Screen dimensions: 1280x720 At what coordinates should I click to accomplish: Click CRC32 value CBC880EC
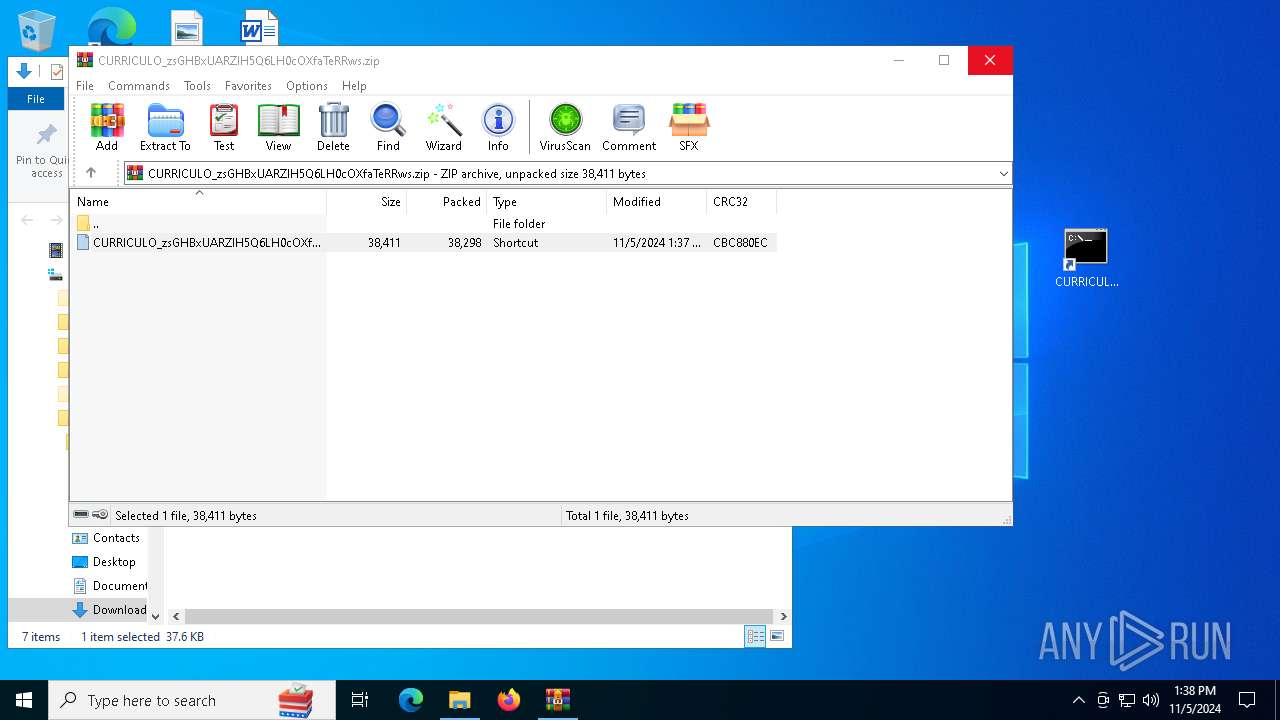[x=740, y=243]
